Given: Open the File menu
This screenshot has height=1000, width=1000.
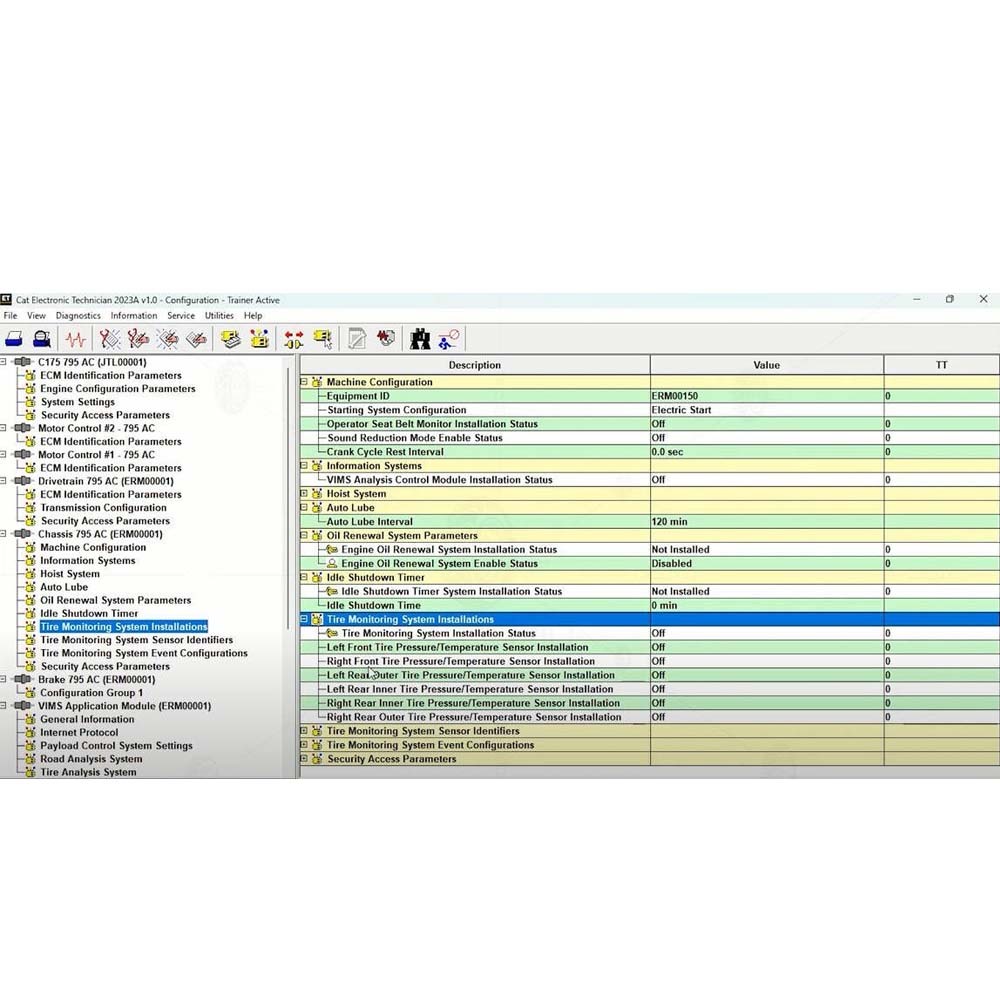Looking at the screenshot, I should [x=11, y=316].
